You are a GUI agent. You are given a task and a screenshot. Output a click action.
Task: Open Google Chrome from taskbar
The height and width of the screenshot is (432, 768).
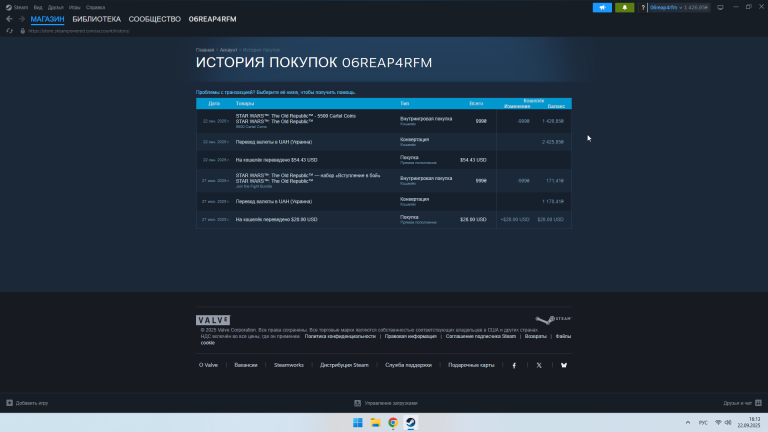pyautogui.click(x=393, y=423)
